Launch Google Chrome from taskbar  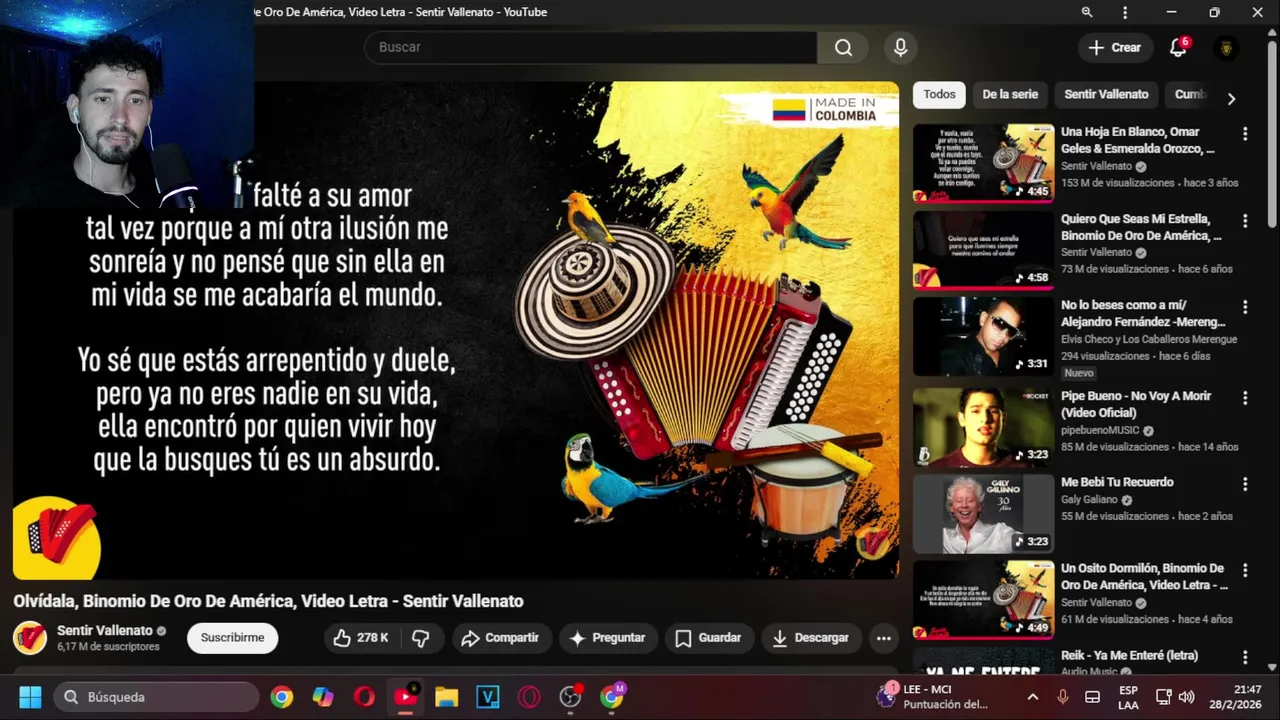[x=282, y=697]
